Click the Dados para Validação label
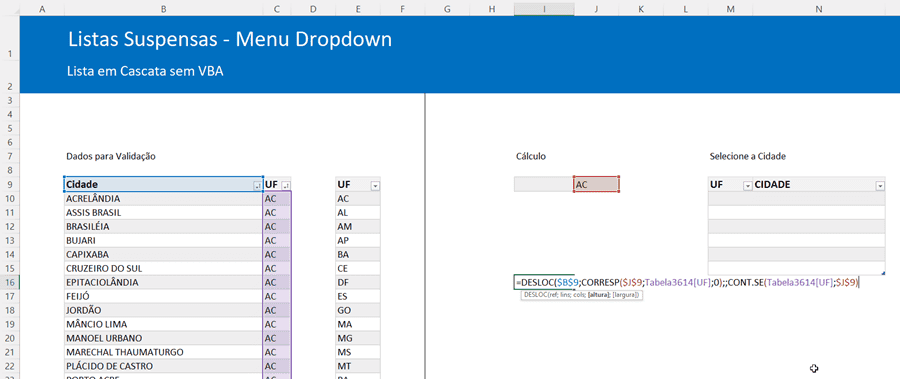 click(111, 156)
